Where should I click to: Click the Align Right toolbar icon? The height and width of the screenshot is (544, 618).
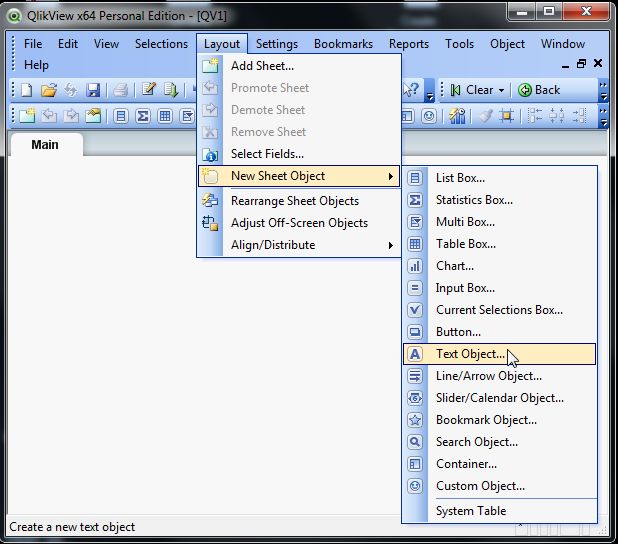[x=579, y=116]
